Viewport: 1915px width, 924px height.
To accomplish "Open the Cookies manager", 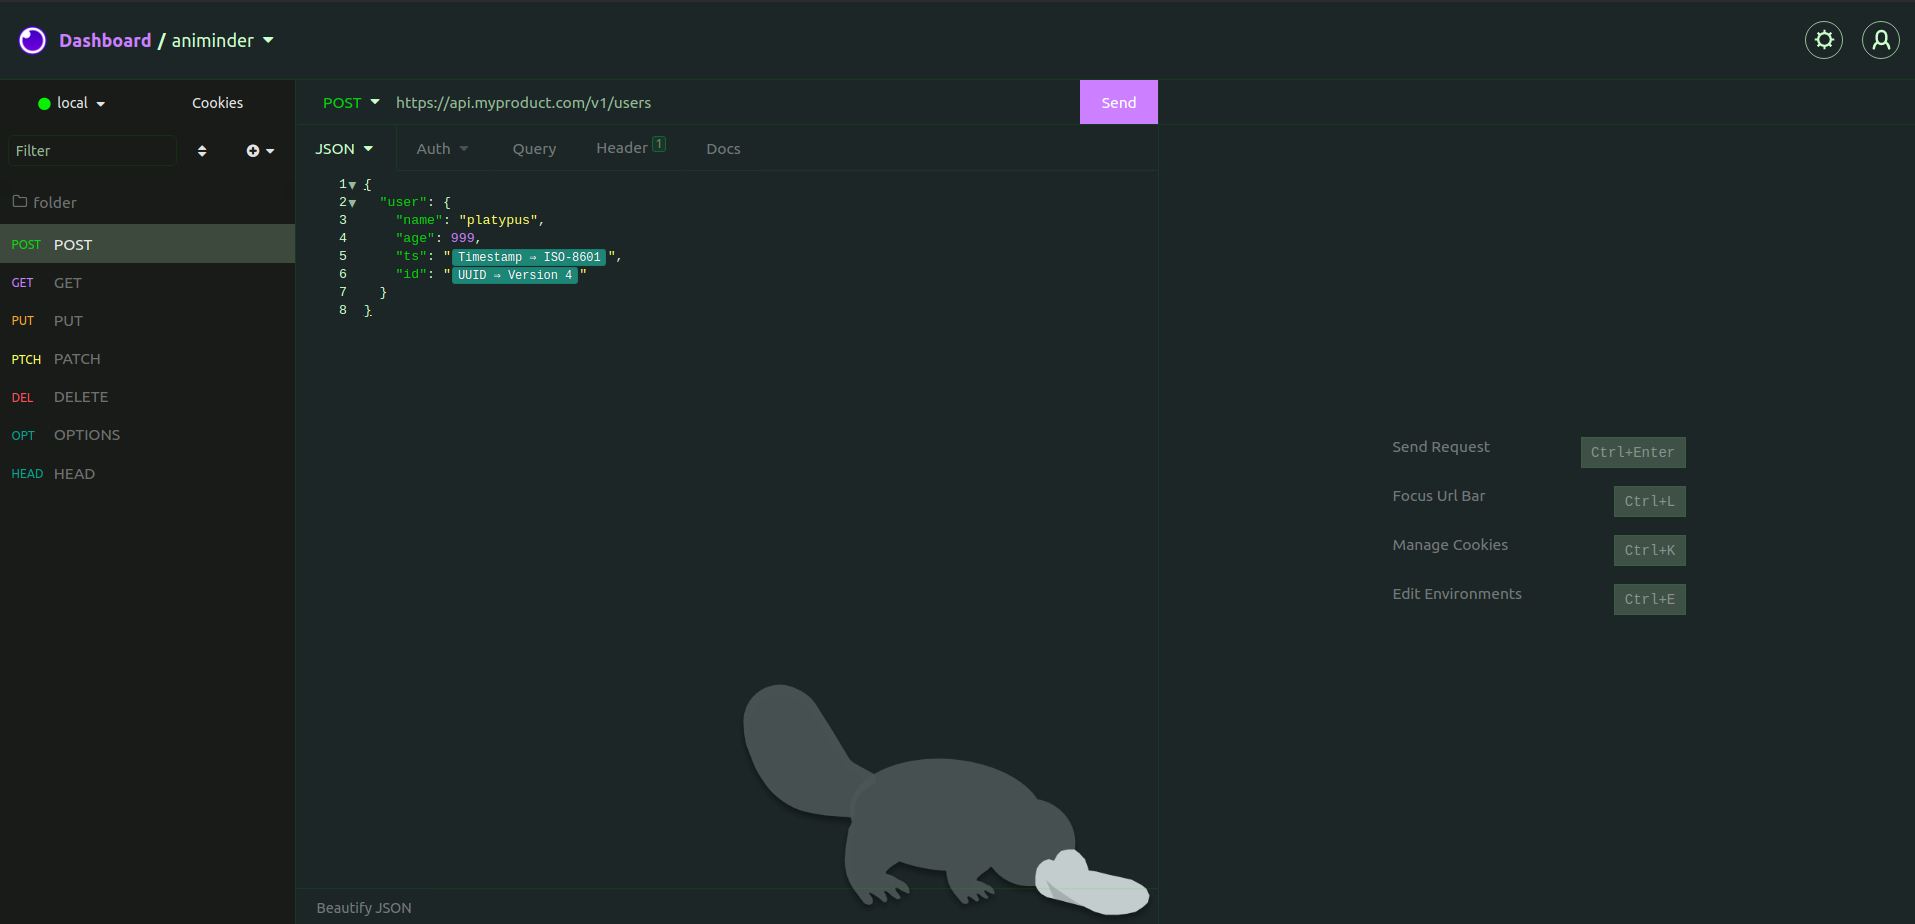I will (x=218, y=103).
